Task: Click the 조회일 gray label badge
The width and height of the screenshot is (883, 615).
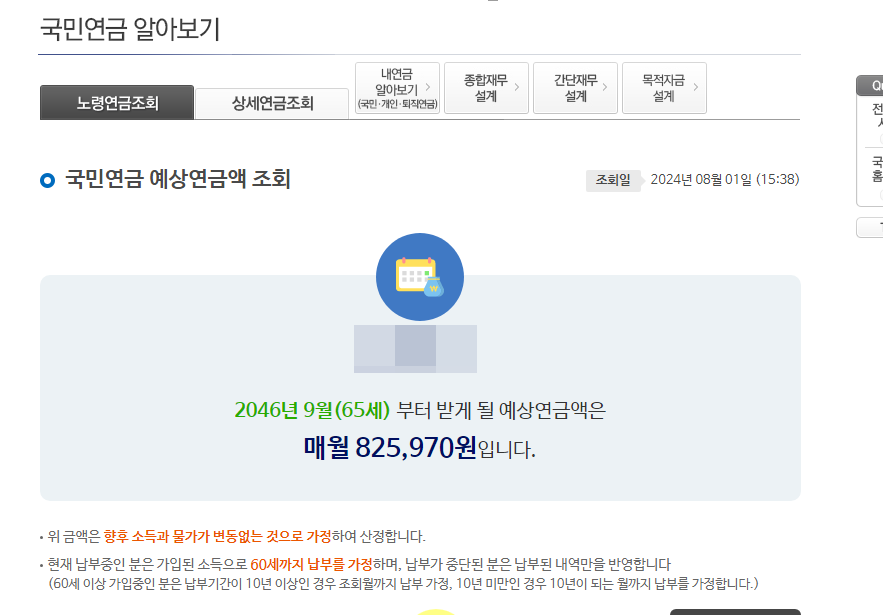Action: point(612,181)
